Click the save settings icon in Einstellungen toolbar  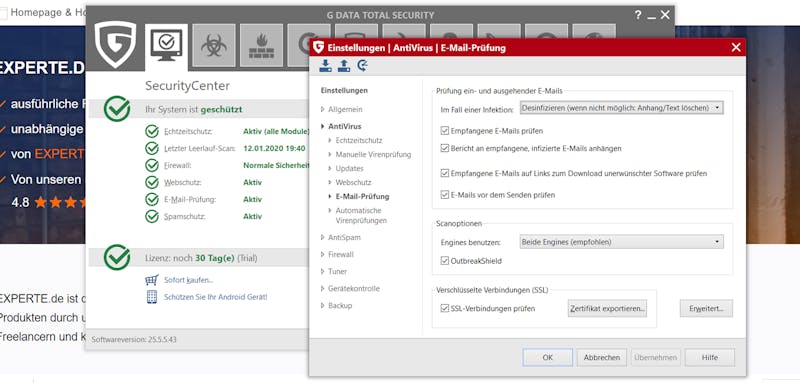pyautogui.click(x=344, y=66)
